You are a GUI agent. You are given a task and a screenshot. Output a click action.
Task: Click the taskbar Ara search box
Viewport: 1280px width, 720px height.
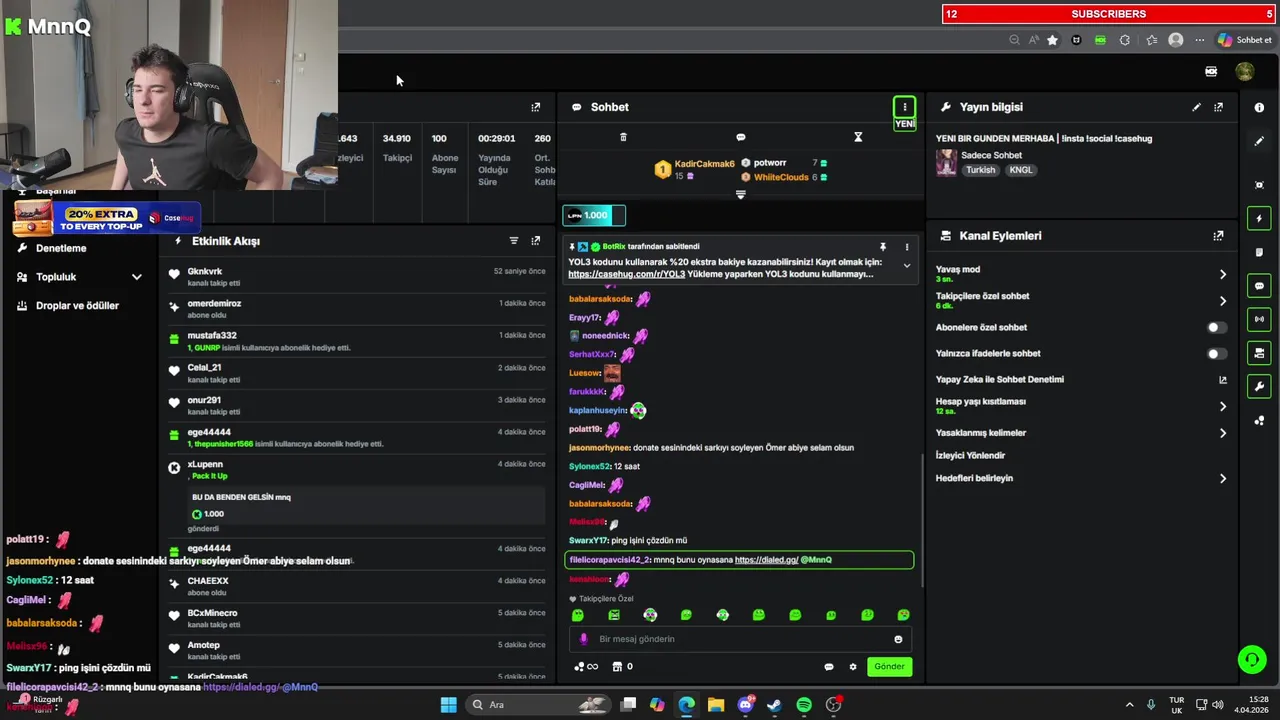pyautogui.click(x=538, y=705)
